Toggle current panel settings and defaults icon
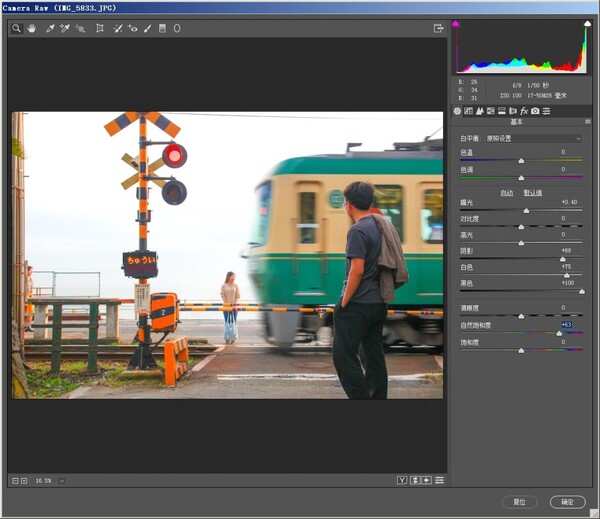 (439, 480)
